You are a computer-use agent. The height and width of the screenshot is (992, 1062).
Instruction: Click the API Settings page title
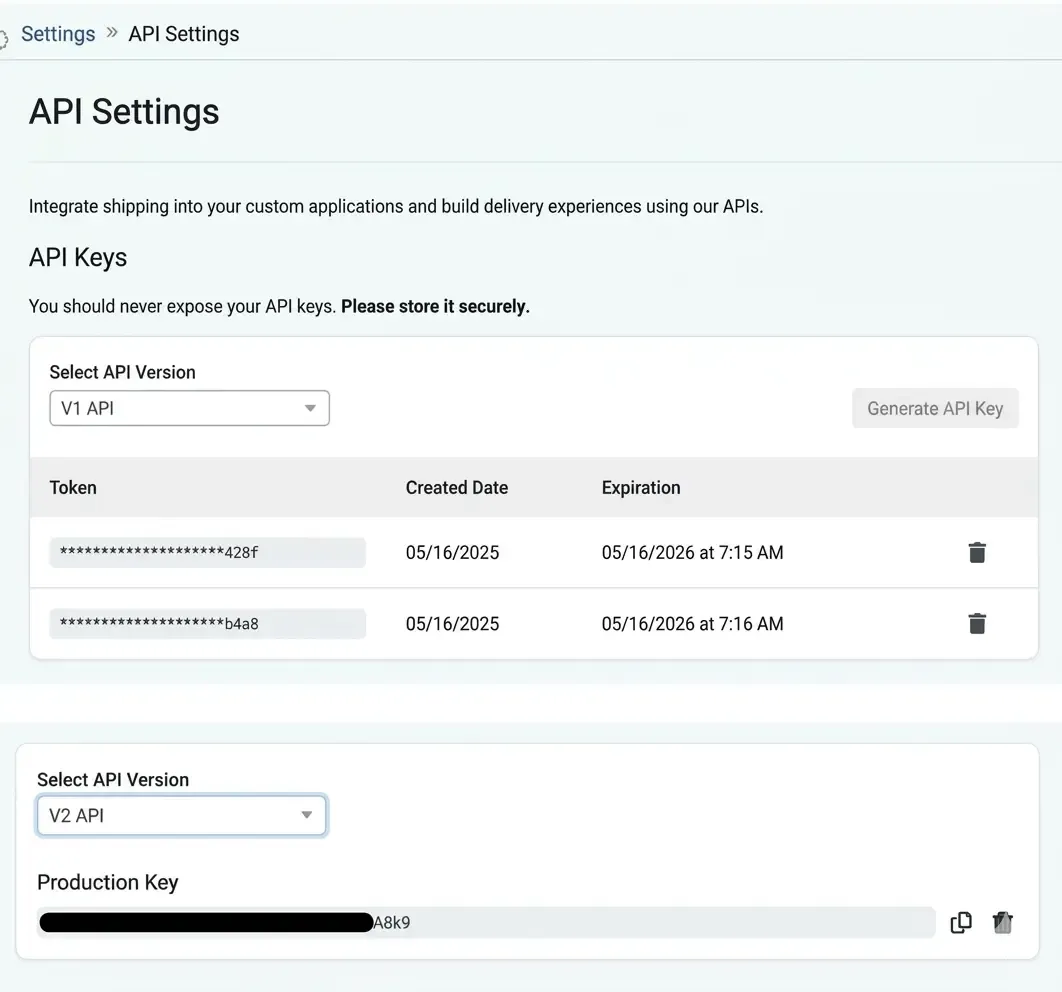pos(124,112)
